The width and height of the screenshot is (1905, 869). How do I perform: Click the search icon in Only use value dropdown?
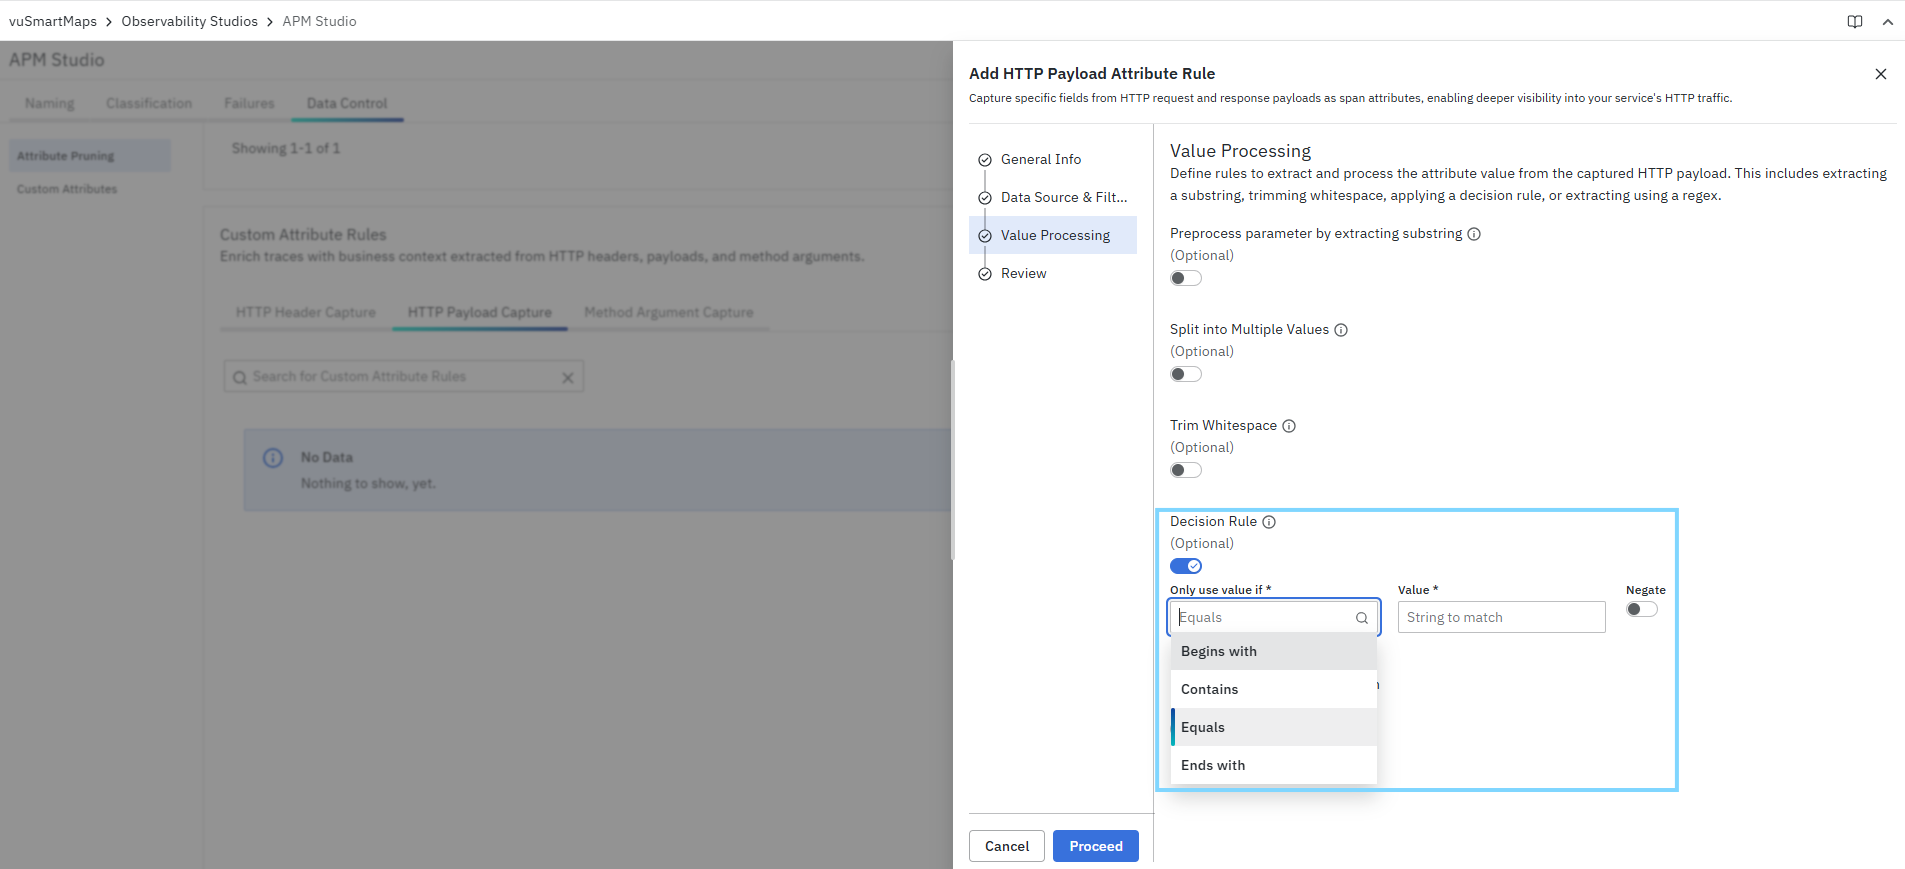click(x=1362, y=618)
